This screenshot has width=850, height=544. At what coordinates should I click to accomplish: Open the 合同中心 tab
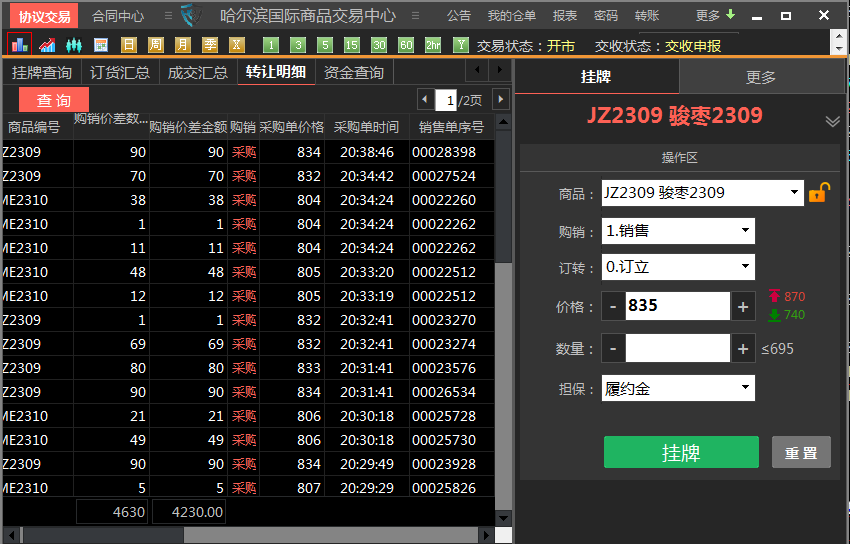[117, 16]
